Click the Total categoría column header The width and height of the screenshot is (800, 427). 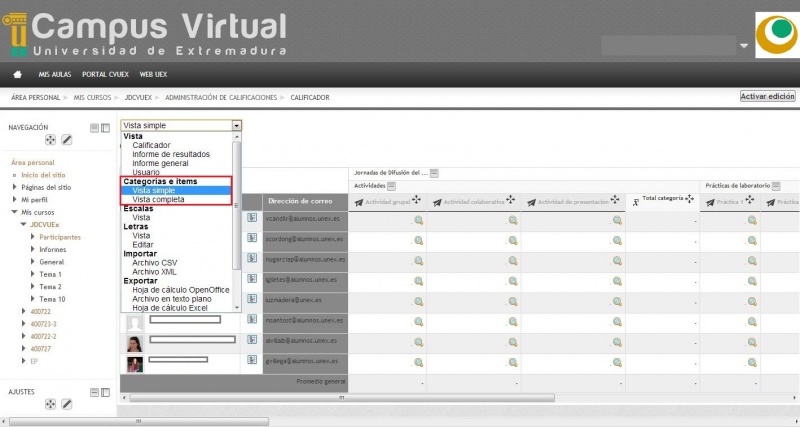click(662, 200)
